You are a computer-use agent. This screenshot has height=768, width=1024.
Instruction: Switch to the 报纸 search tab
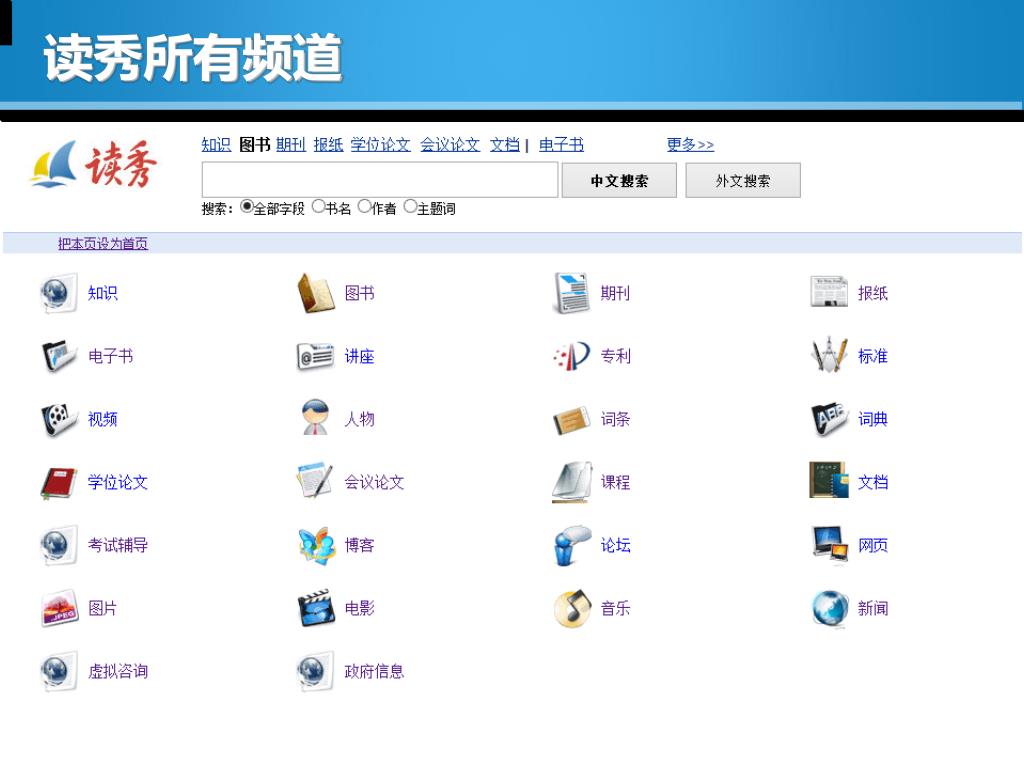[328, 144]
